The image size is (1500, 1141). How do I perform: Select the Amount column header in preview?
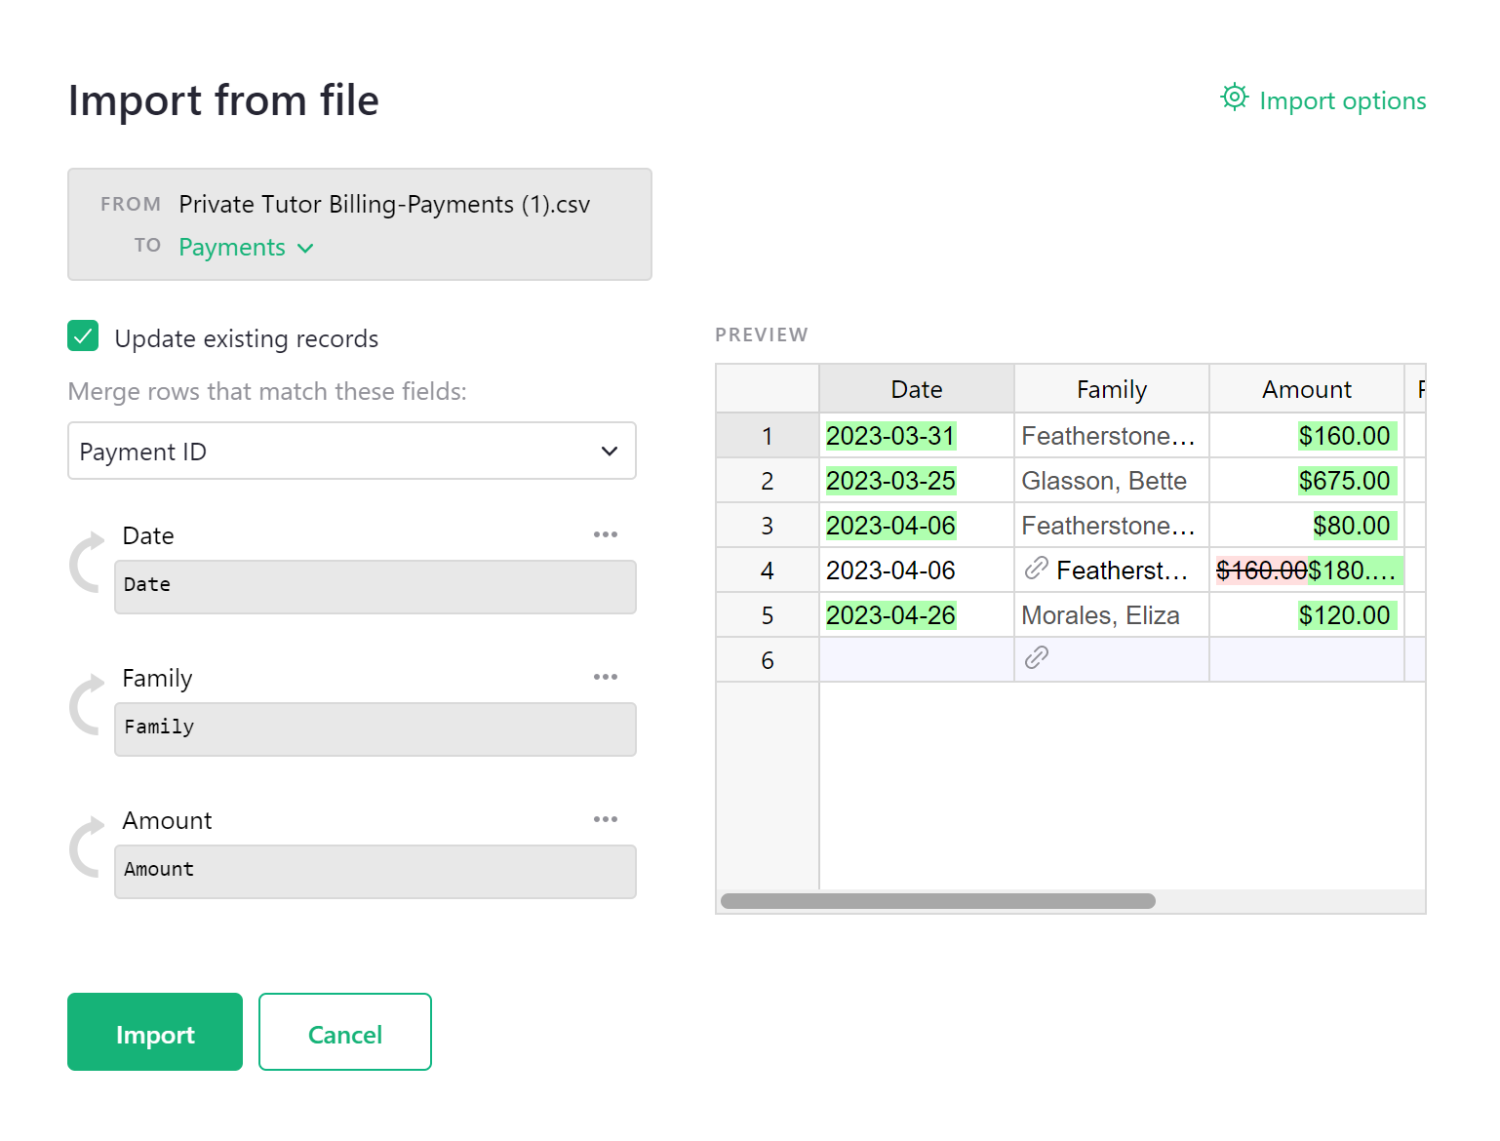[x=1306, y=389]
